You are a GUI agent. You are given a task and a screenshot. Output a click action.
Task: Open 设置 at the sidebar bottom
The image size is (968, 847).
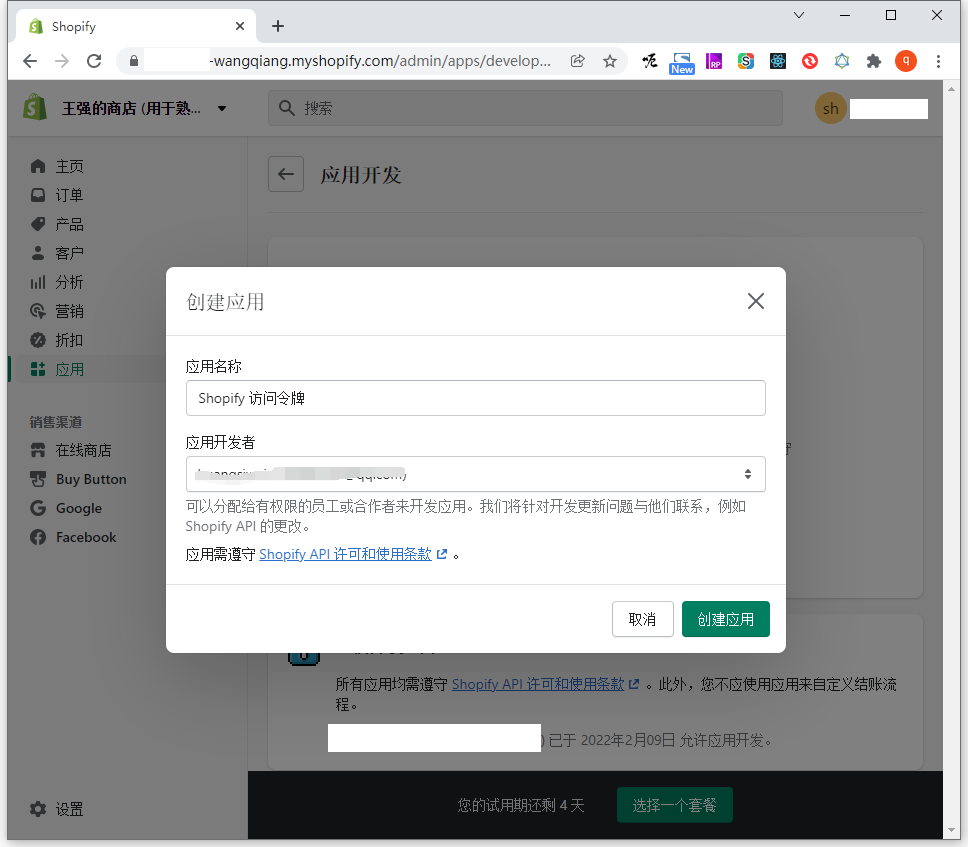click(69, 809)
